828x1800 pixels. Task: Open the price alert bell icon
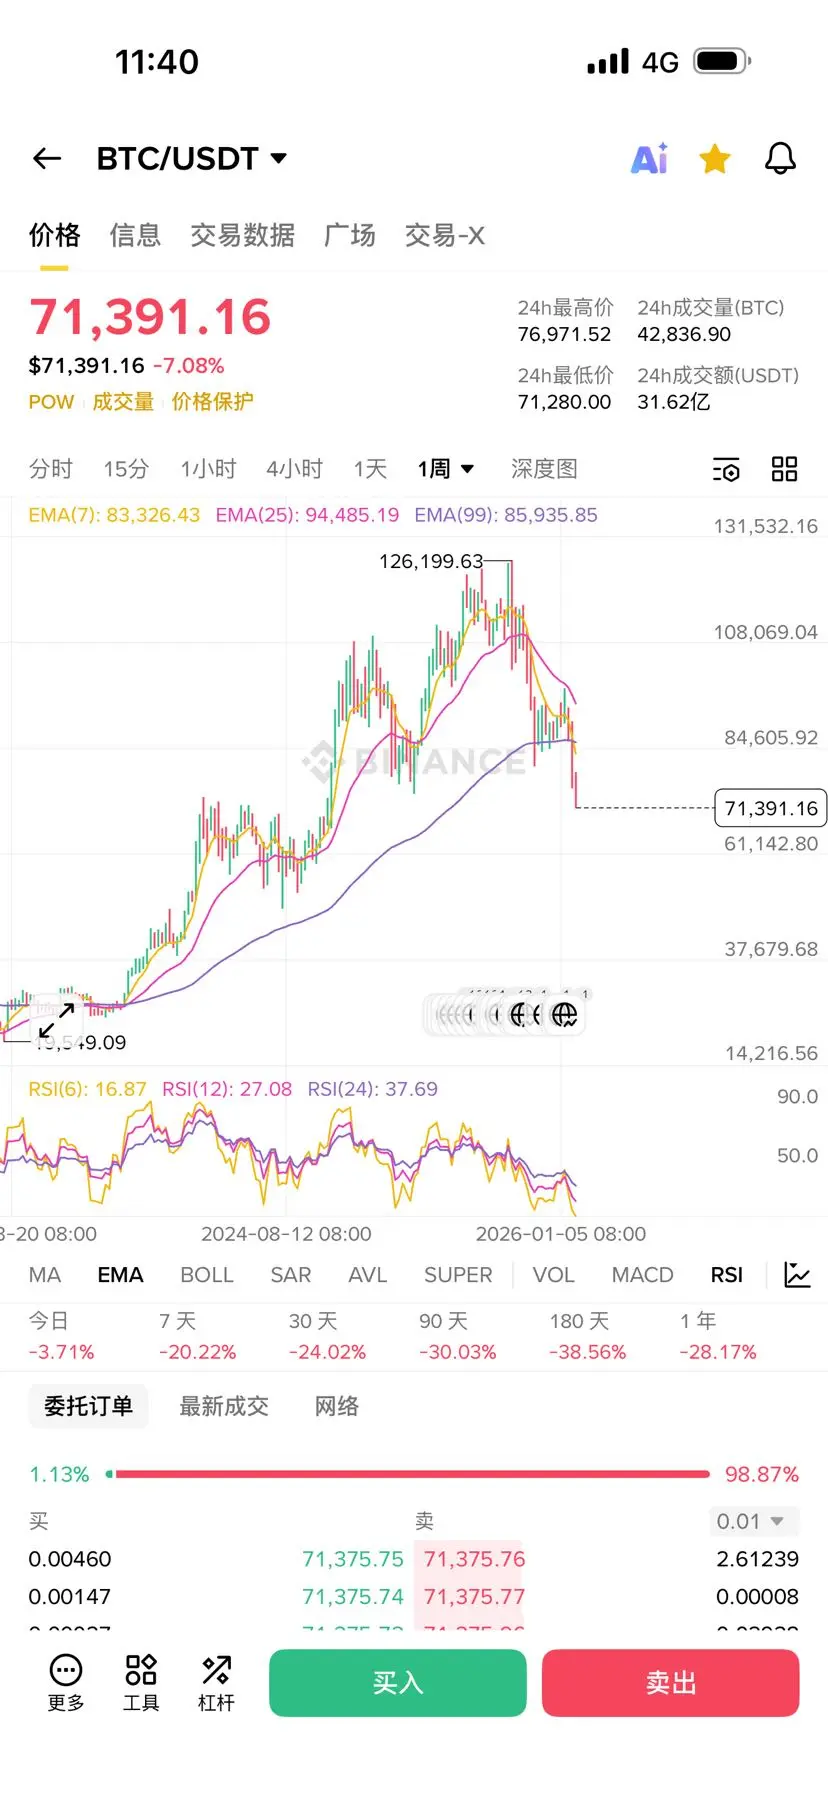780,158
